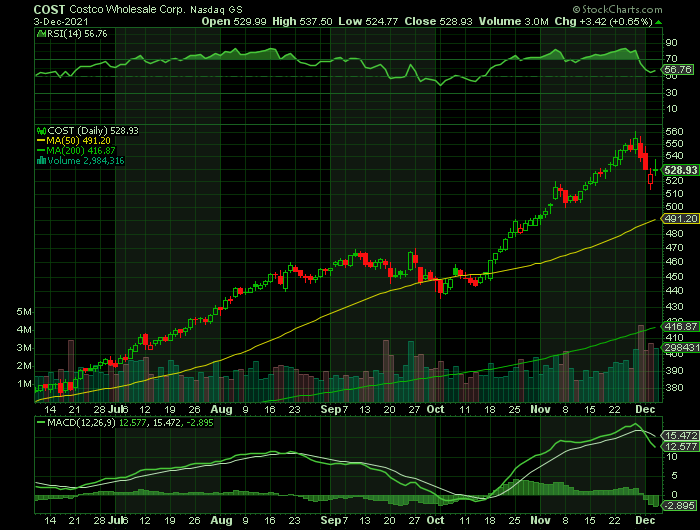Click the volume bars icon in legend
This screenshot has height=530, width=700.
click(x=42, y=161)
